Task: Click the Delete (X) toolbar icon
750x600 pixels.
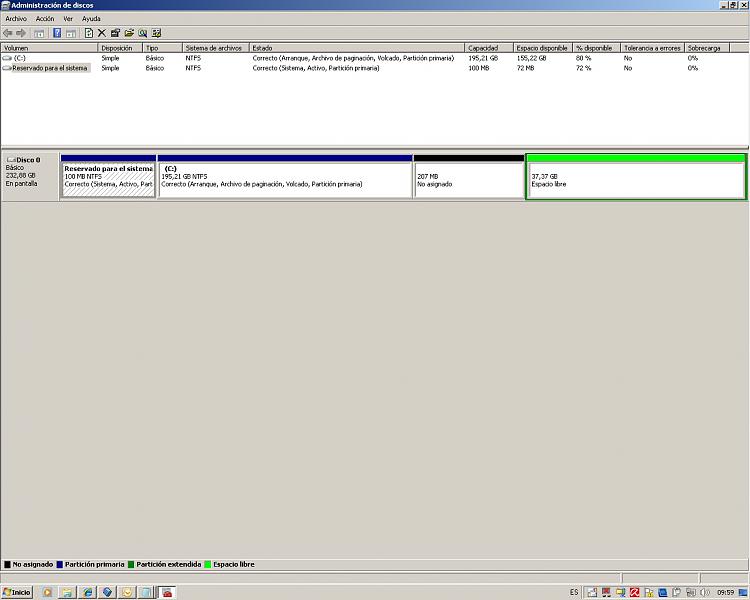Action: 101,33
